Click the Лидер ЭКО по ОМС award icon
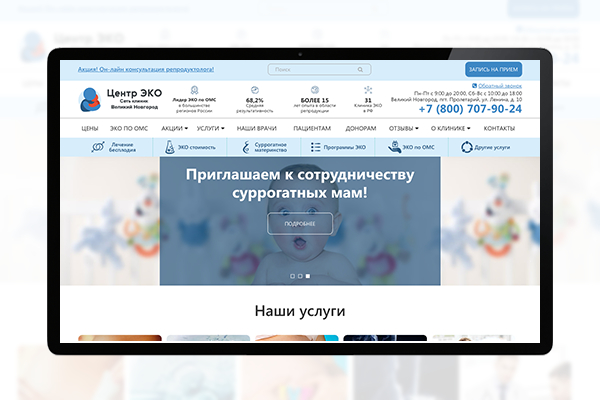This screenshot has height=400, width=600. click(194, 90)
